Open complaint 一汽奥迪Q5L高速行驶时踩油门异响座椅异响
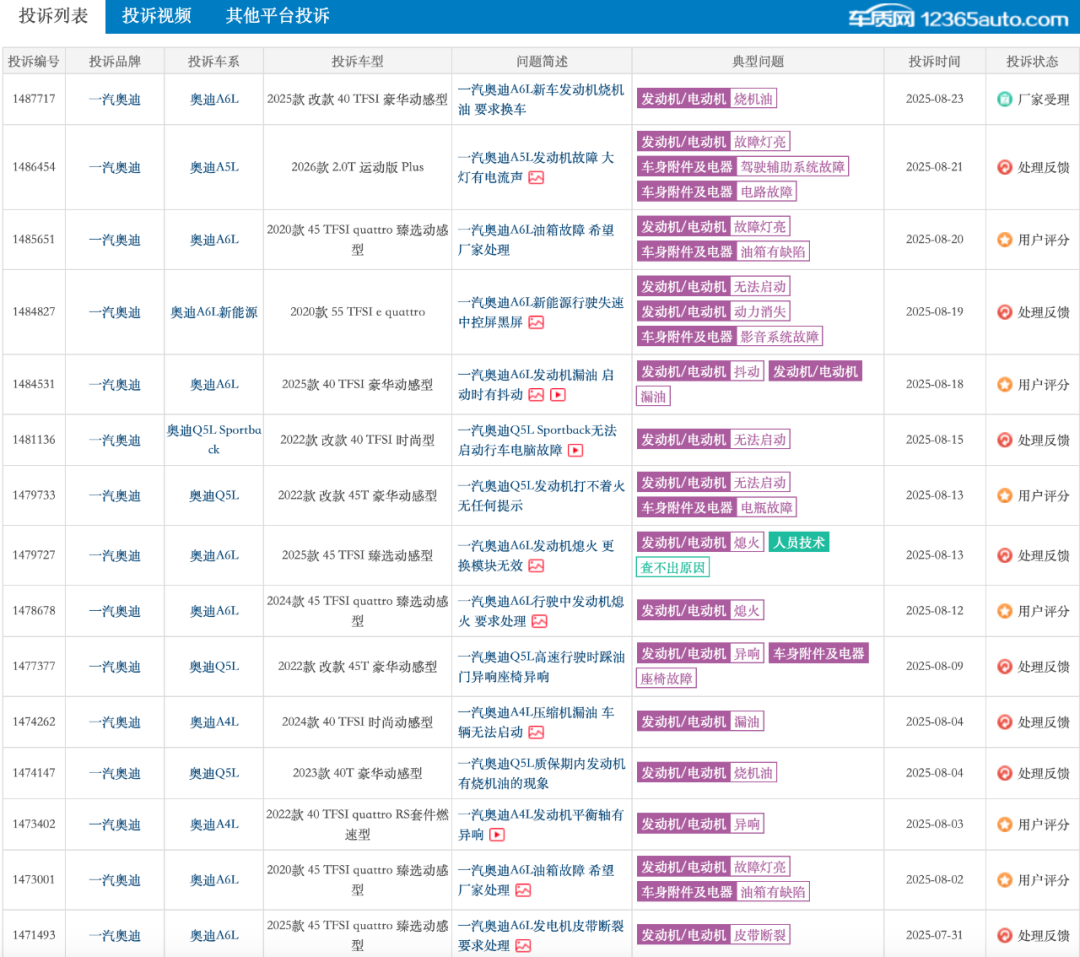The height and width of the screenshot is (957, 1080). [541, 666]
